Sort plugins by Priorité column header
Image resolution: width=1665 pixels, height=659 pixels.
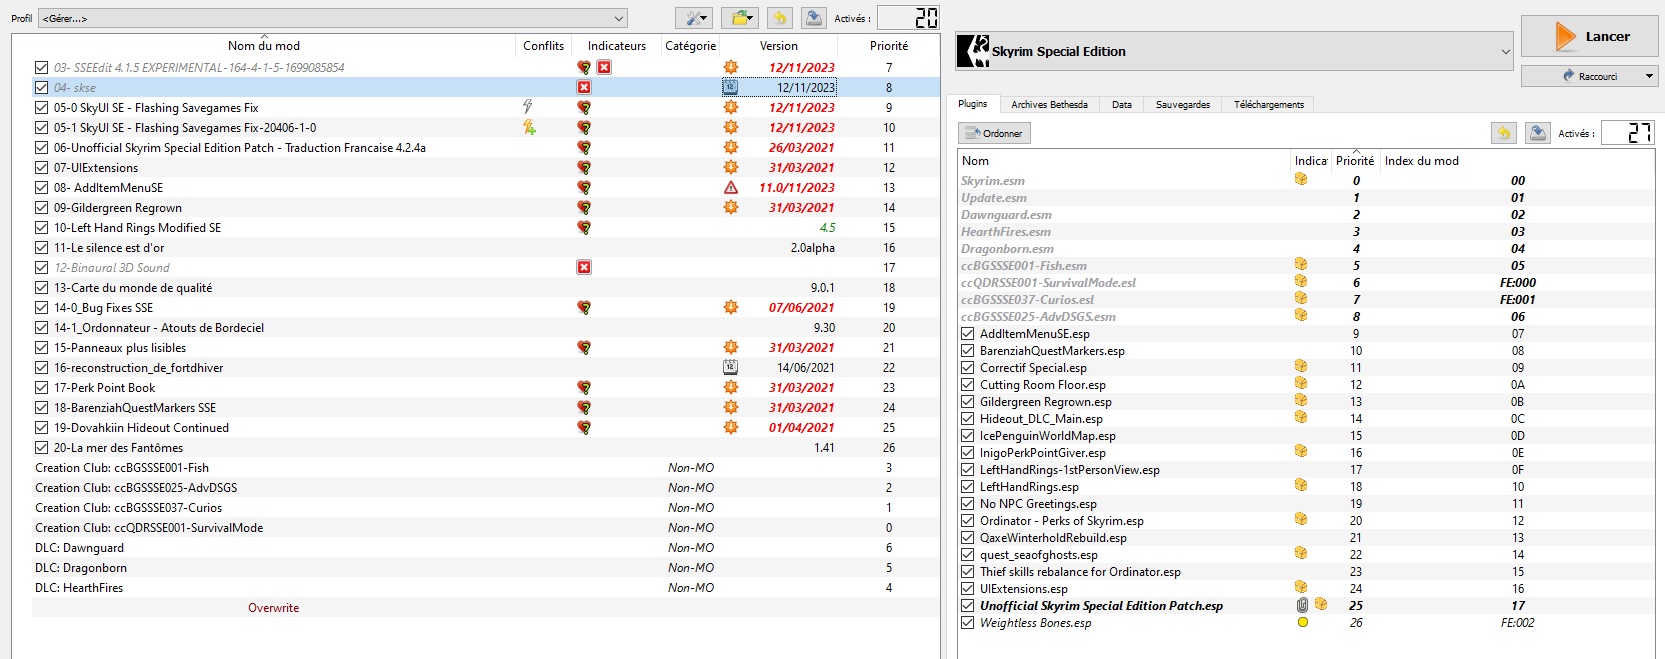(x=1355, y=161)
